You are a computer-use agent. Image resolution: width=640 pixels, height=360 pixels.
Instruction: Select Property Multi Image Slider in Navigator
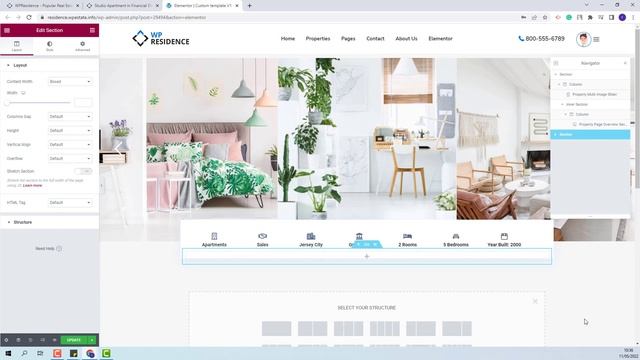tap(594, 94)
